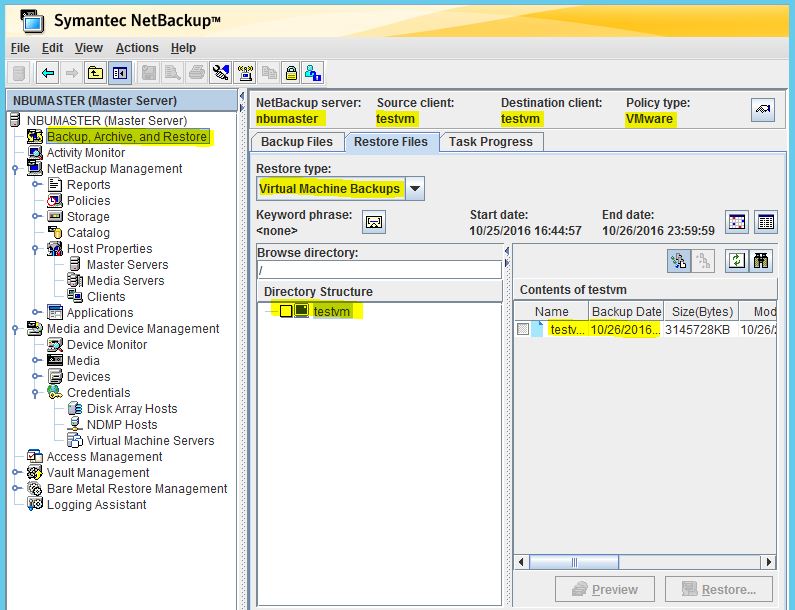
Task: Collapse Media and Device Management node
Action: [15, 329]
